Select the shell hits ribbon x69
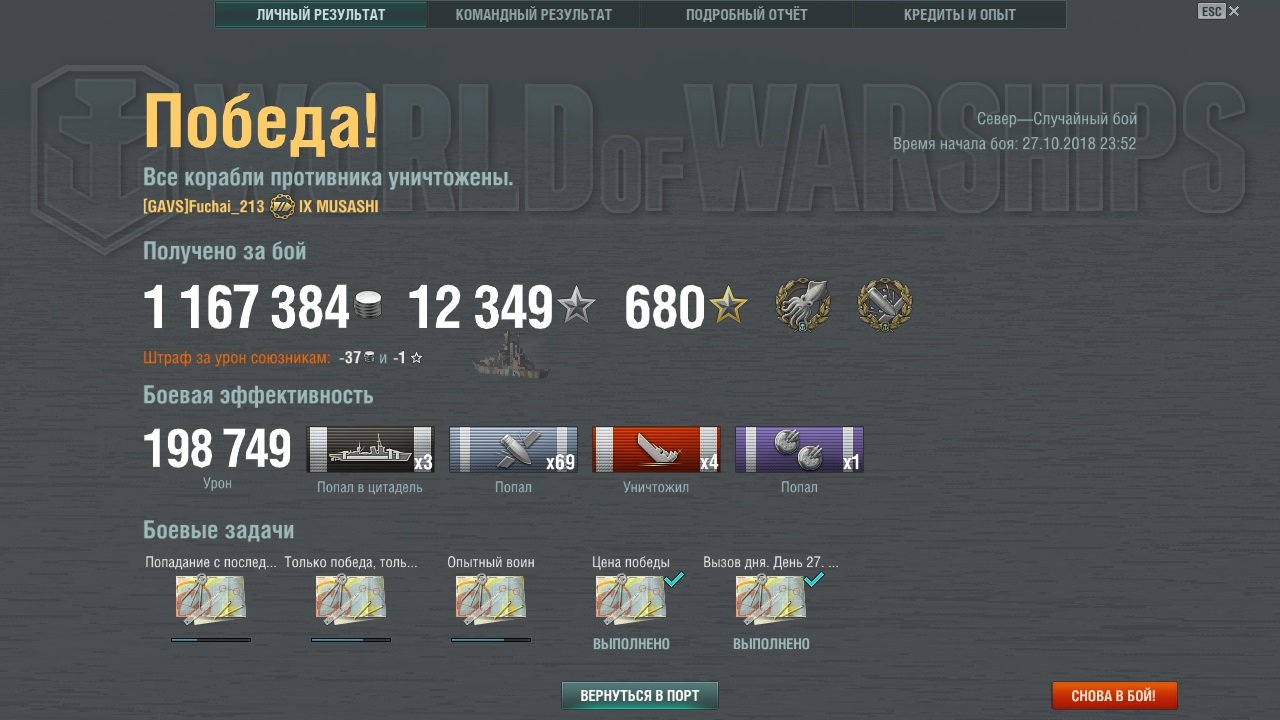1280x720 pixels. click(513, 449)
